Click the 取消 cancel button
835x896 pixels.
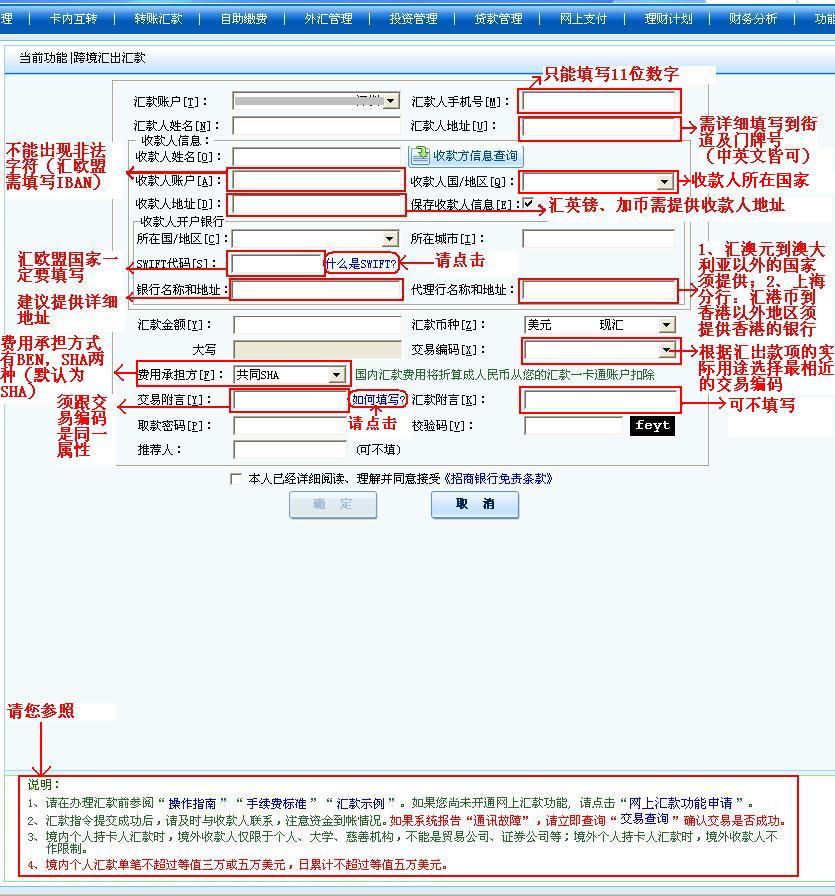pos(475,505)
